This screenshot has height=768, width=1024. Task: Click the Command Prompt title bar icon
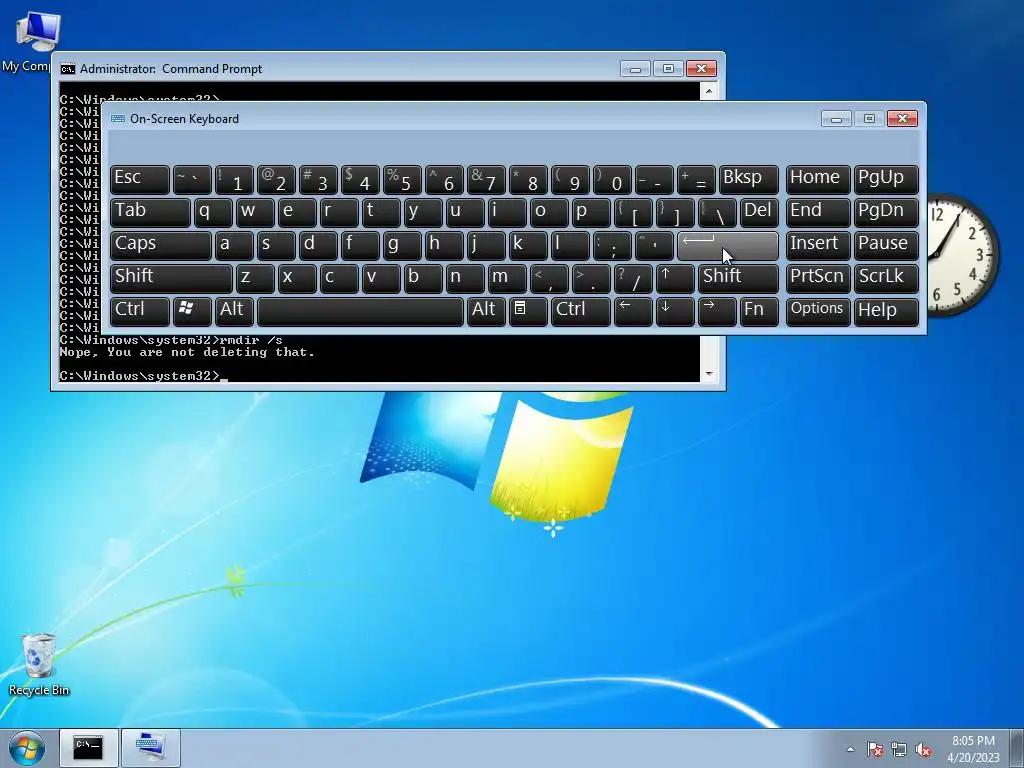(x=67, y=69)
